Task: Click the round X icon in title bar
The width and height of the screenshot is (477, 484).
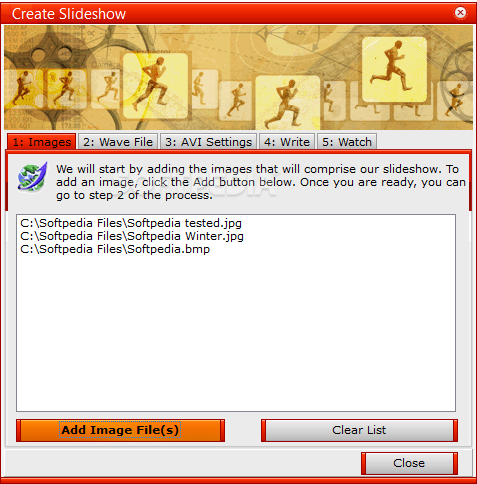Action: [460, 13]
